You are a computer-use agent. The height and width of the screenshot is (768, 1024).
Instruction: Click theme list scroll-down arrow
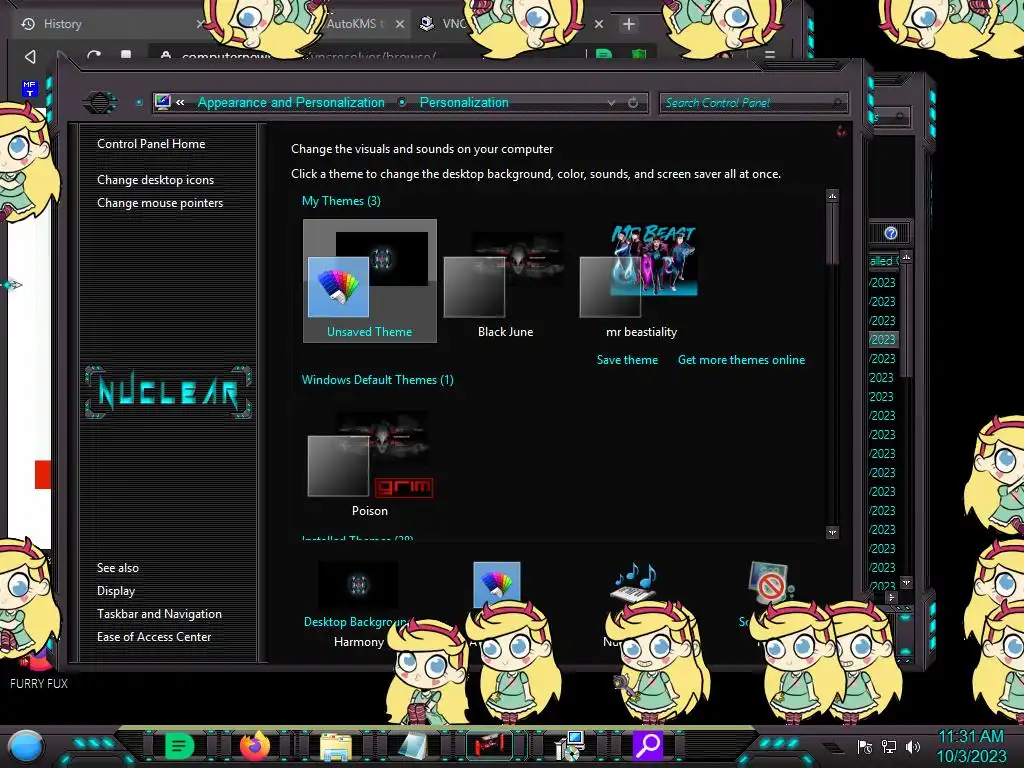[832, 532]
